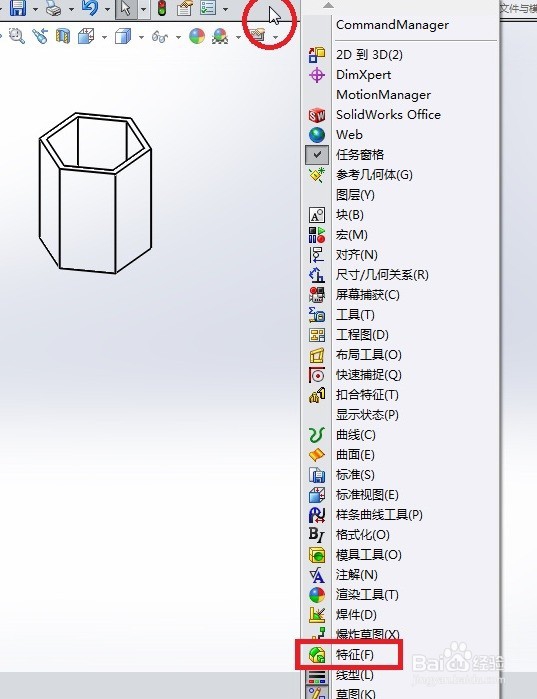Viewport: 537px width, 699px height.
Task: Click 爆炸草图(X) explode sketch entry
Action: (401, 634)
